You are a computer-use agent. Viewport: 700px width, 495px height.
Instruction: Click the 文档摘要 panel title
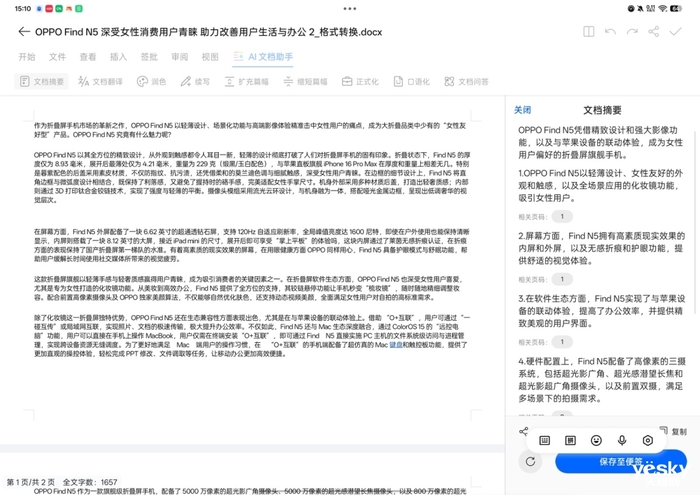point(602,110)
